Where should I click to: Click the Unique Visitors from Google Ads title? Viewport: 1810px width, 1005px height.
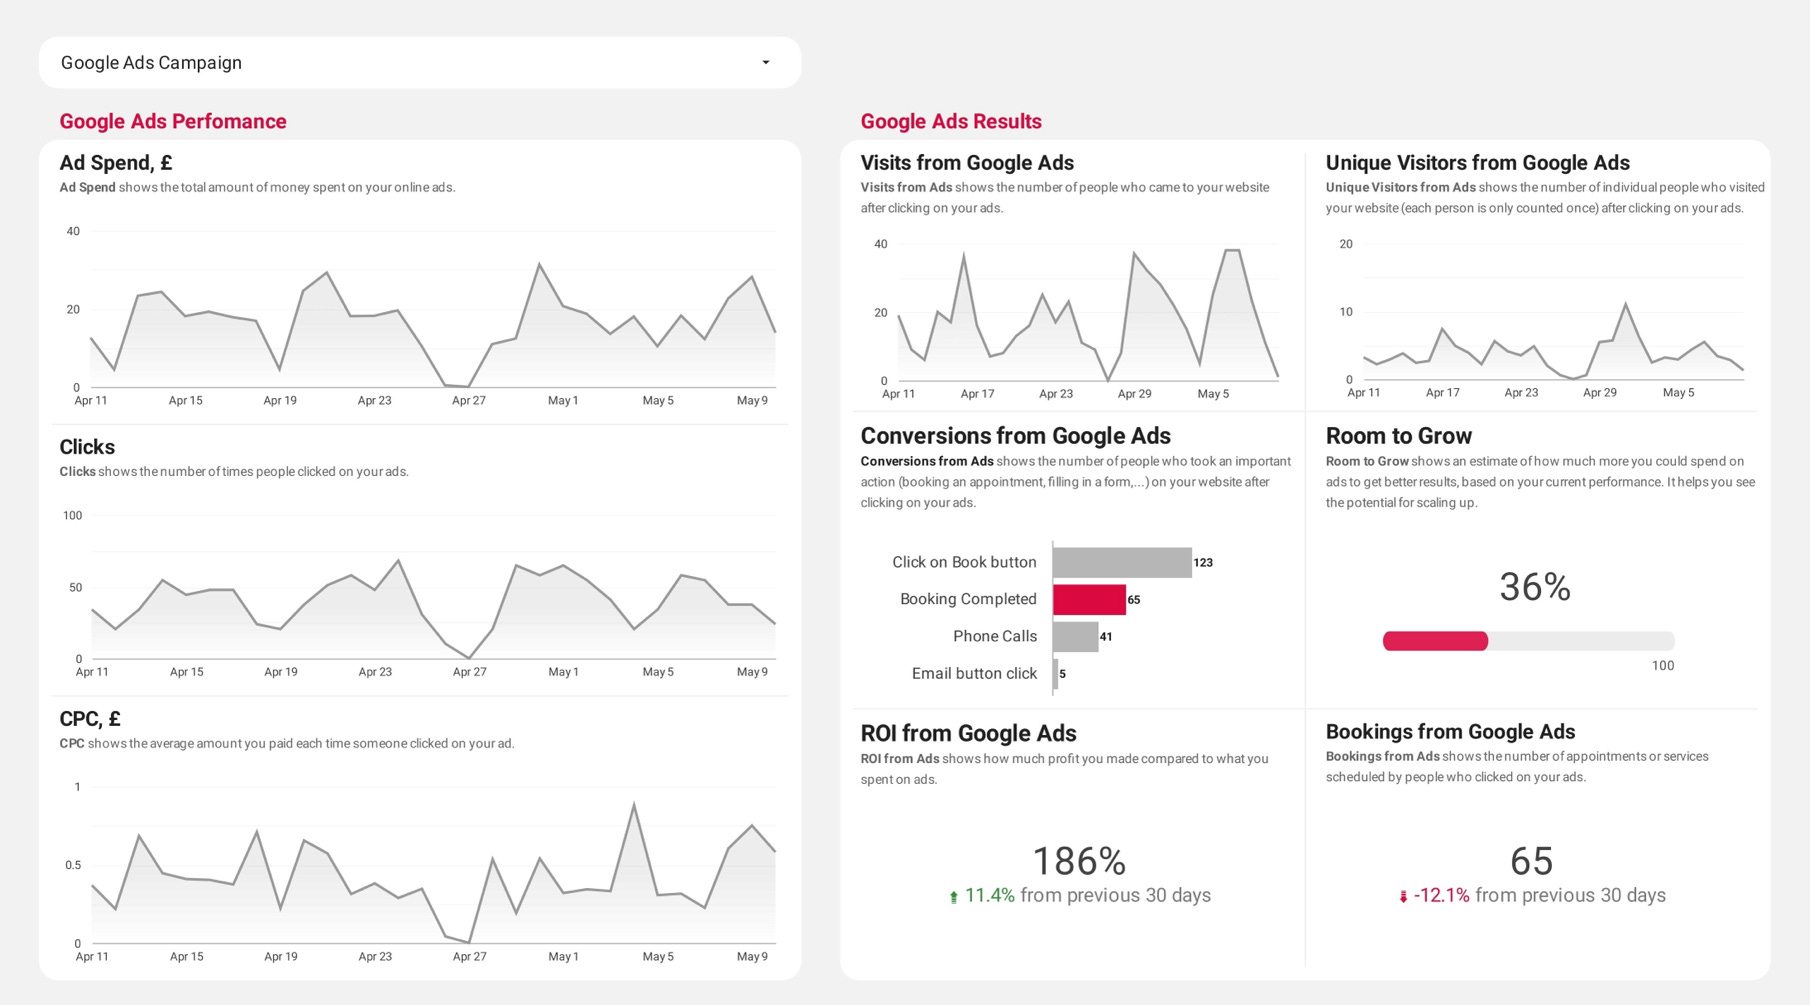(1478, 163)
